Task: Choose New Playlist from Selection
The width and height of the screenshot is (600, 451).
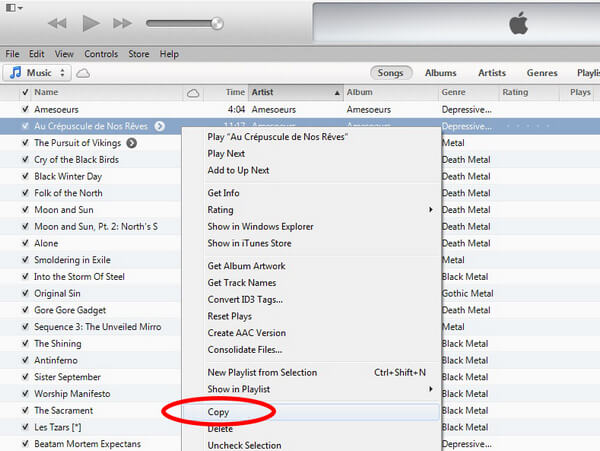Action: 311,372
